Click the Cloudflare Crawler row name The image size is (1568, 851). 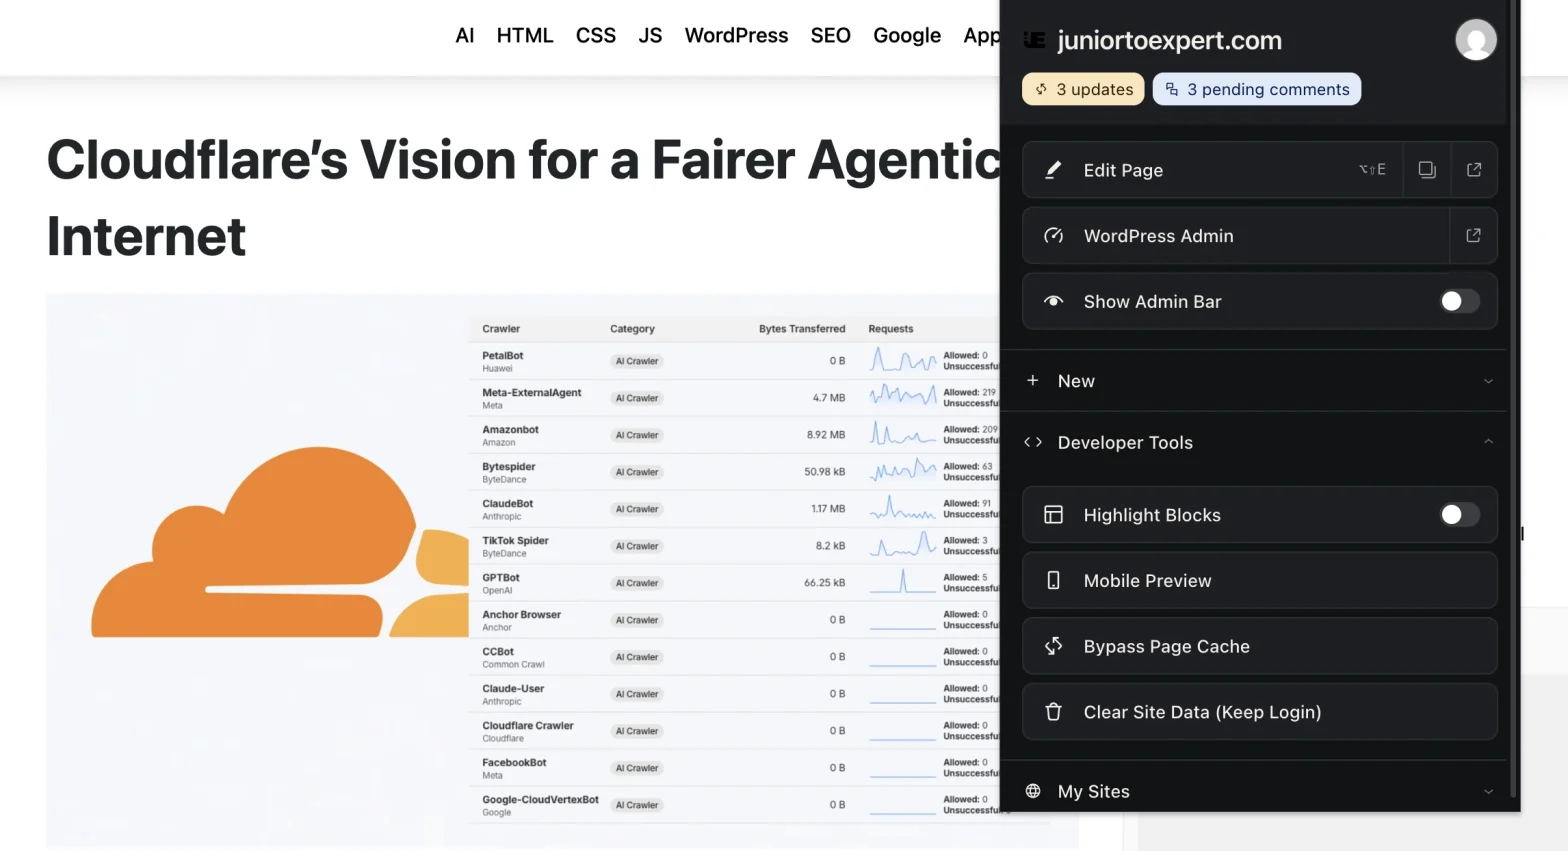coord(528,726)
